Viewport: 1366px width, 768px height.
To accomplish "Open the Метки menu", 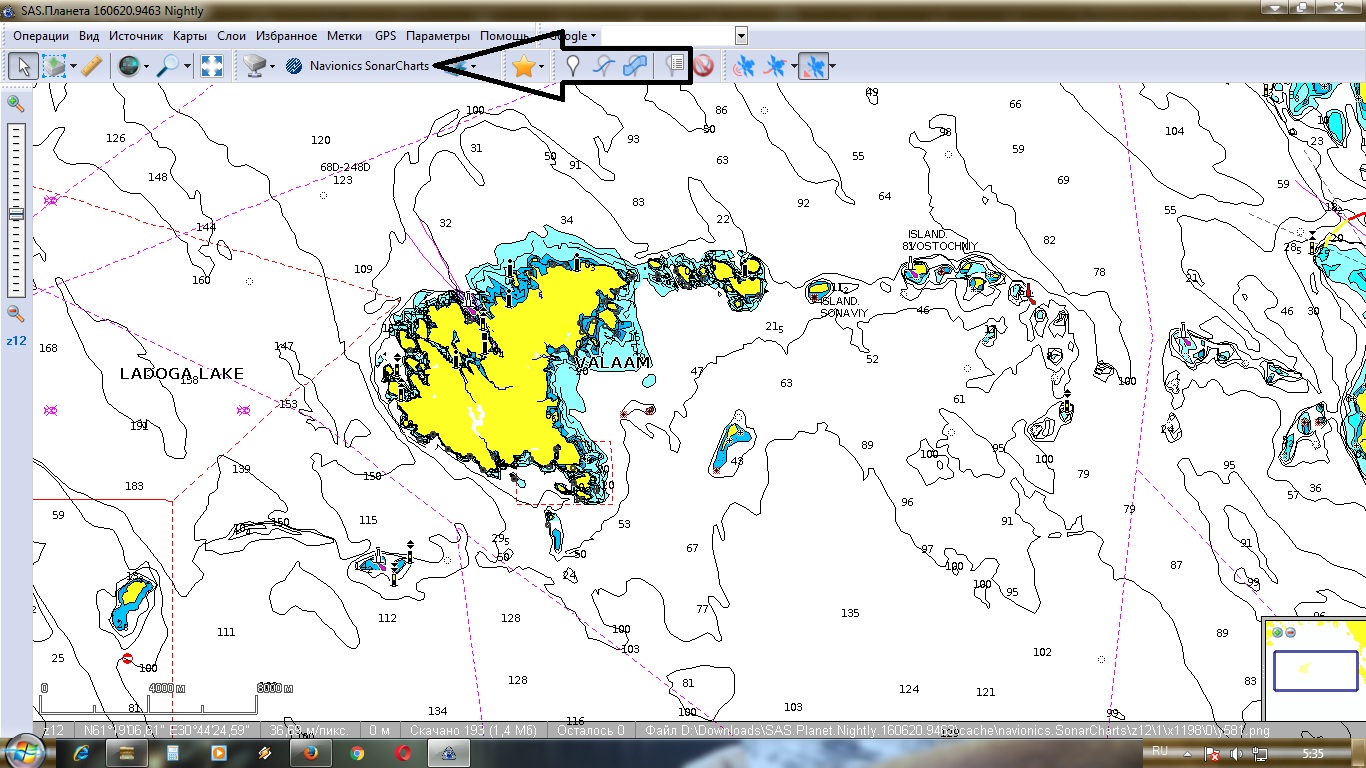I will 344,36.
